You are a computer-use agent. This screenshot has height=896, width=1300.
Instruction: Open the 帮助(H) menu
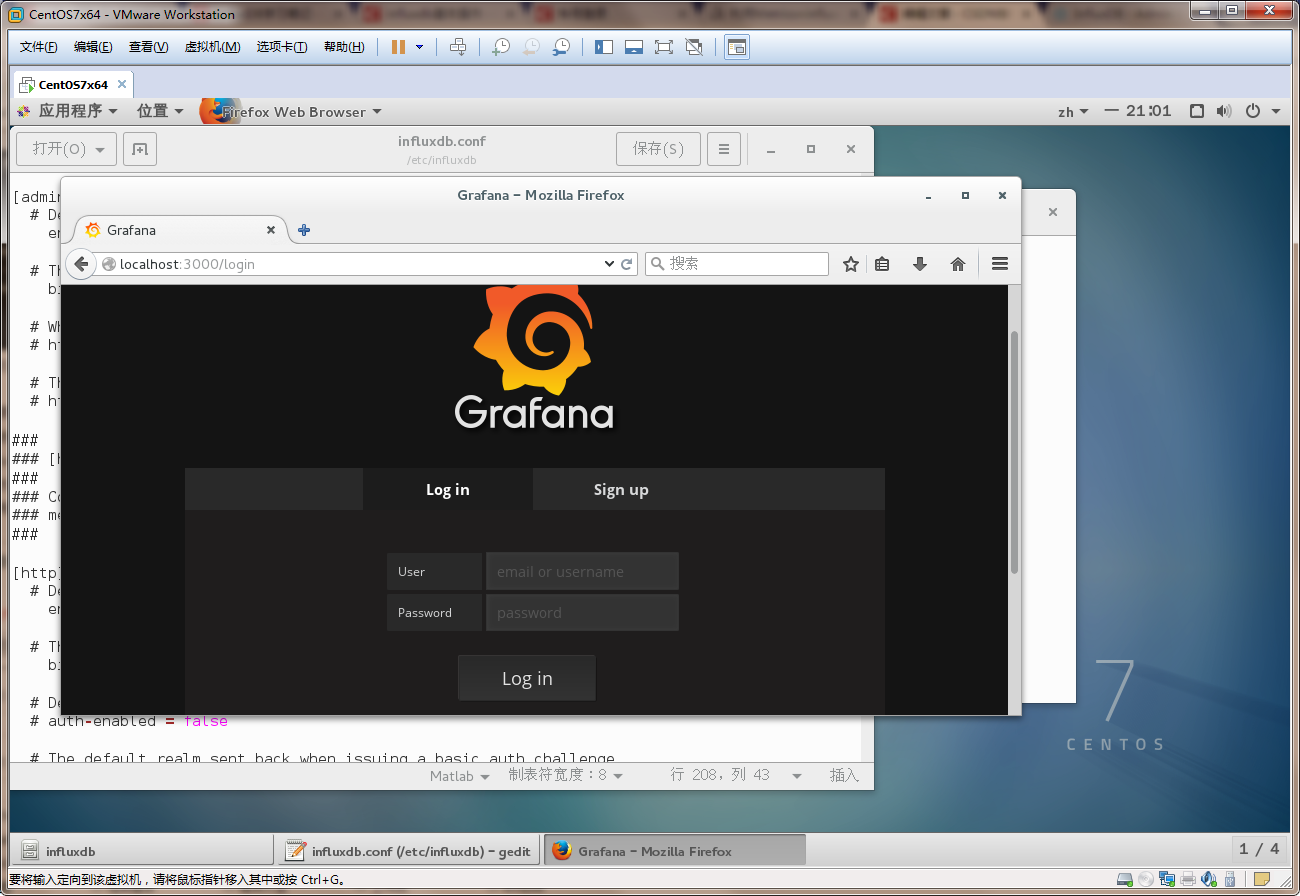(344, 47)
